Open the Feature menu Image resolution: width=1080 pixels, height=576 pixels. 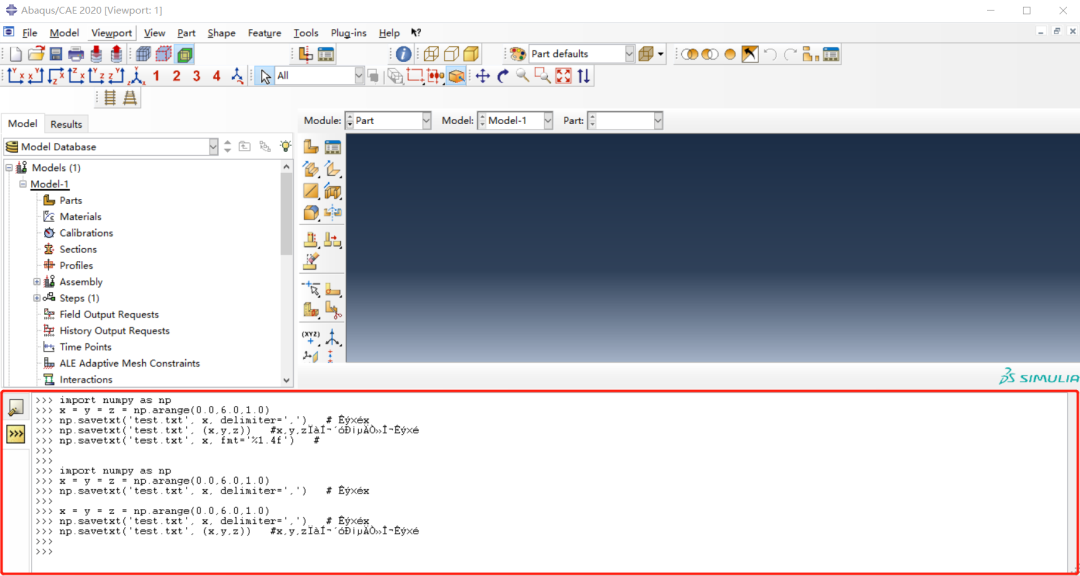pyautogui.click(x=264, y=32)
